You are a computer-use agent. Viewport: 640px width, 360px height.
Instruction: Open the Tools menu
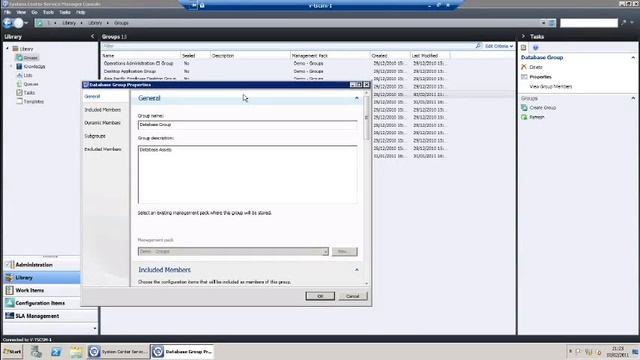(48, 12)
